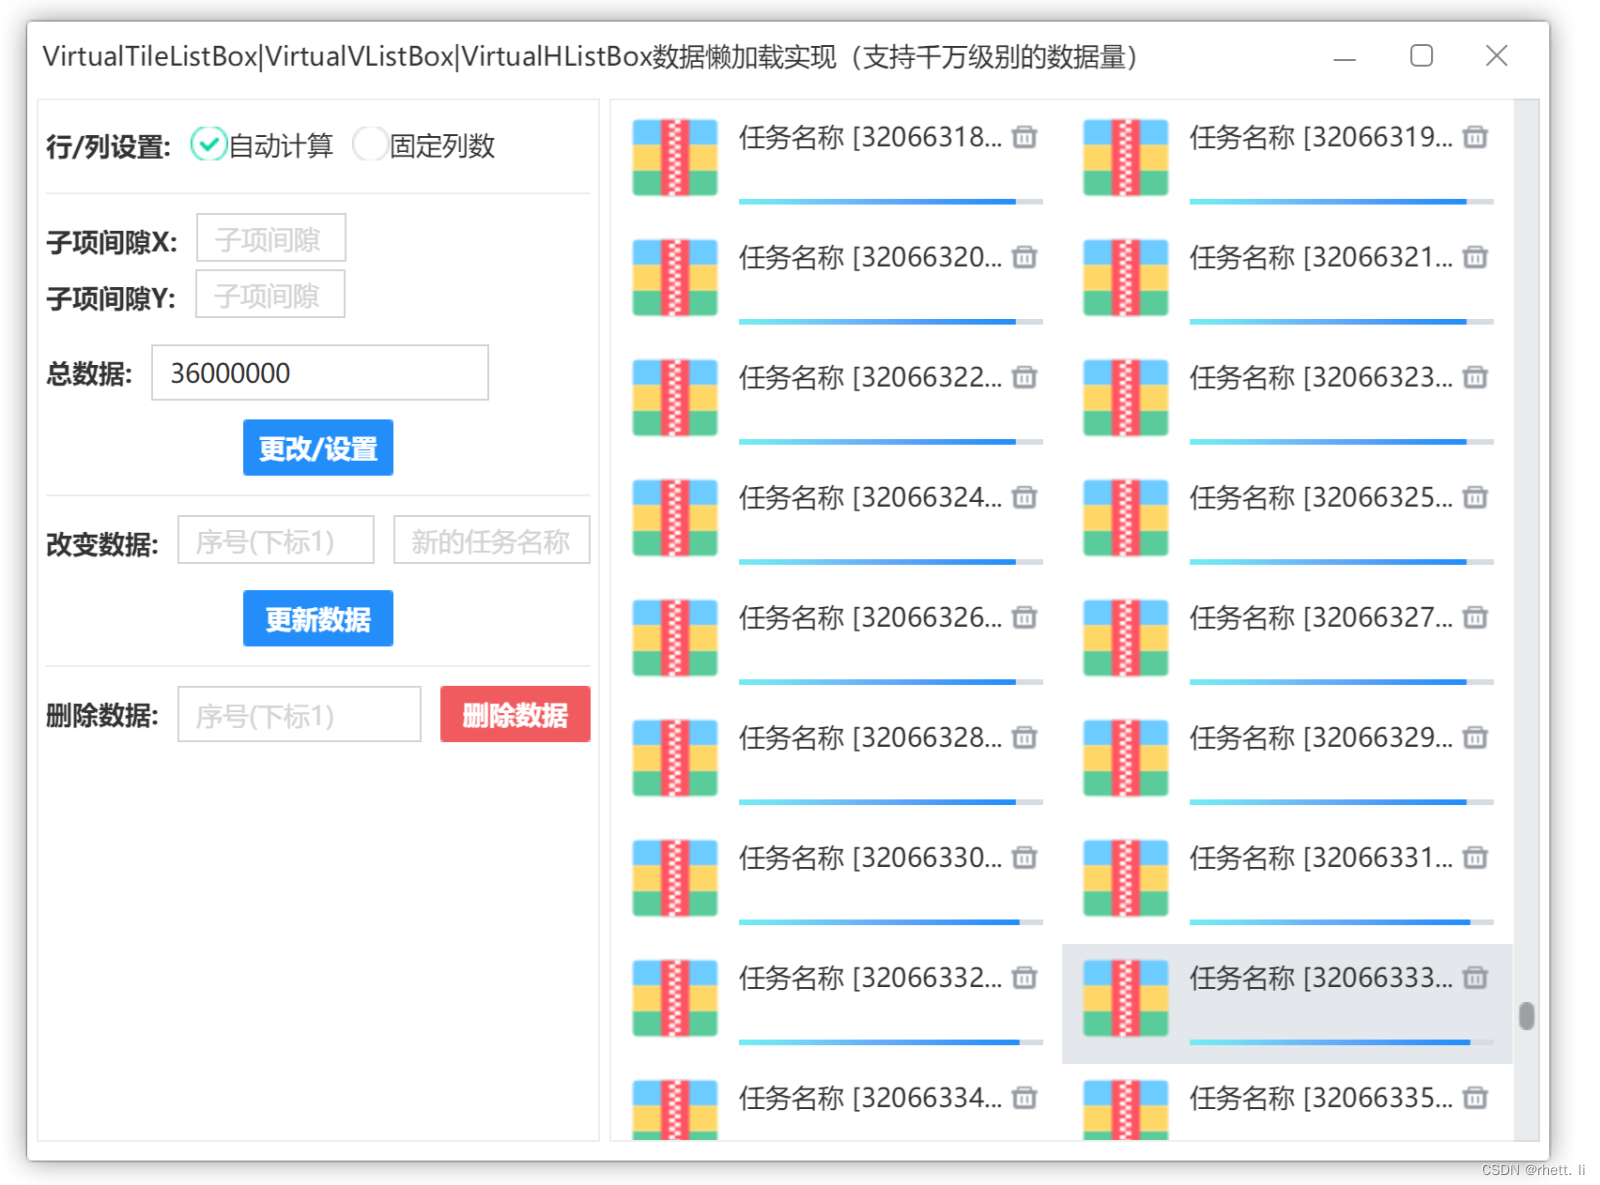The image size is (1600, 1185).
Task: Trash task 32066328
Action: click(1024, 737)
